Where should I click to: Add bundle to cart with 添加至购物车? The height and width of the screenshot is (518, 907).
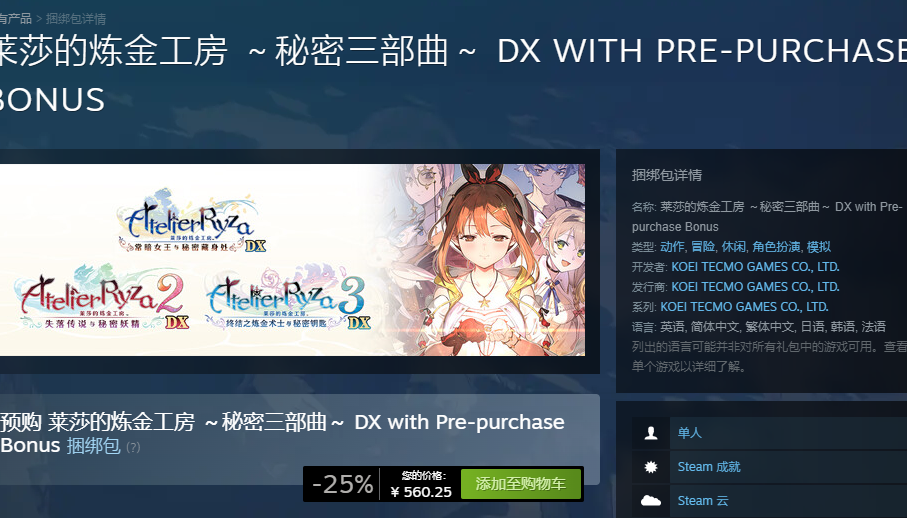(521, 484)
